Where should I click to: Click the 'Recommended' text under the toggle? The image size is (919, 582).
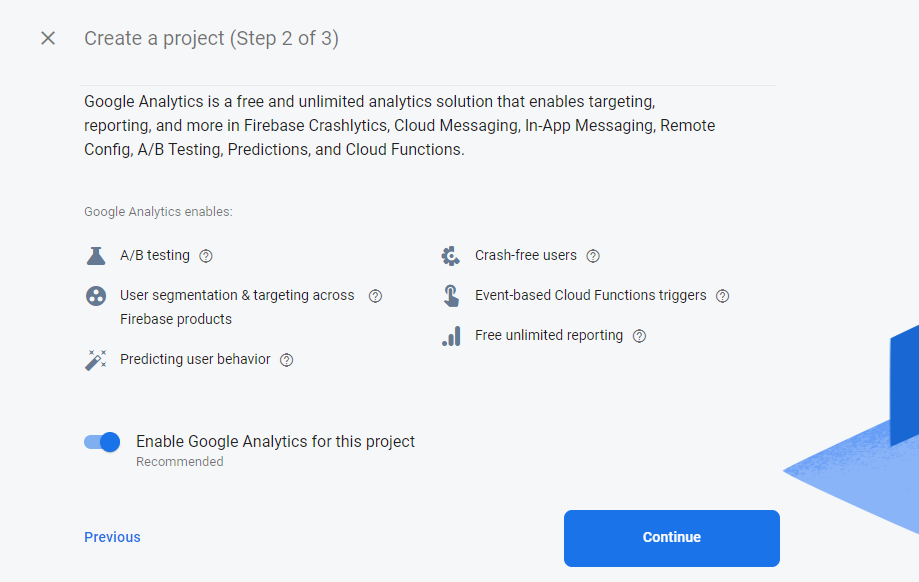click(x=180, y=462)
